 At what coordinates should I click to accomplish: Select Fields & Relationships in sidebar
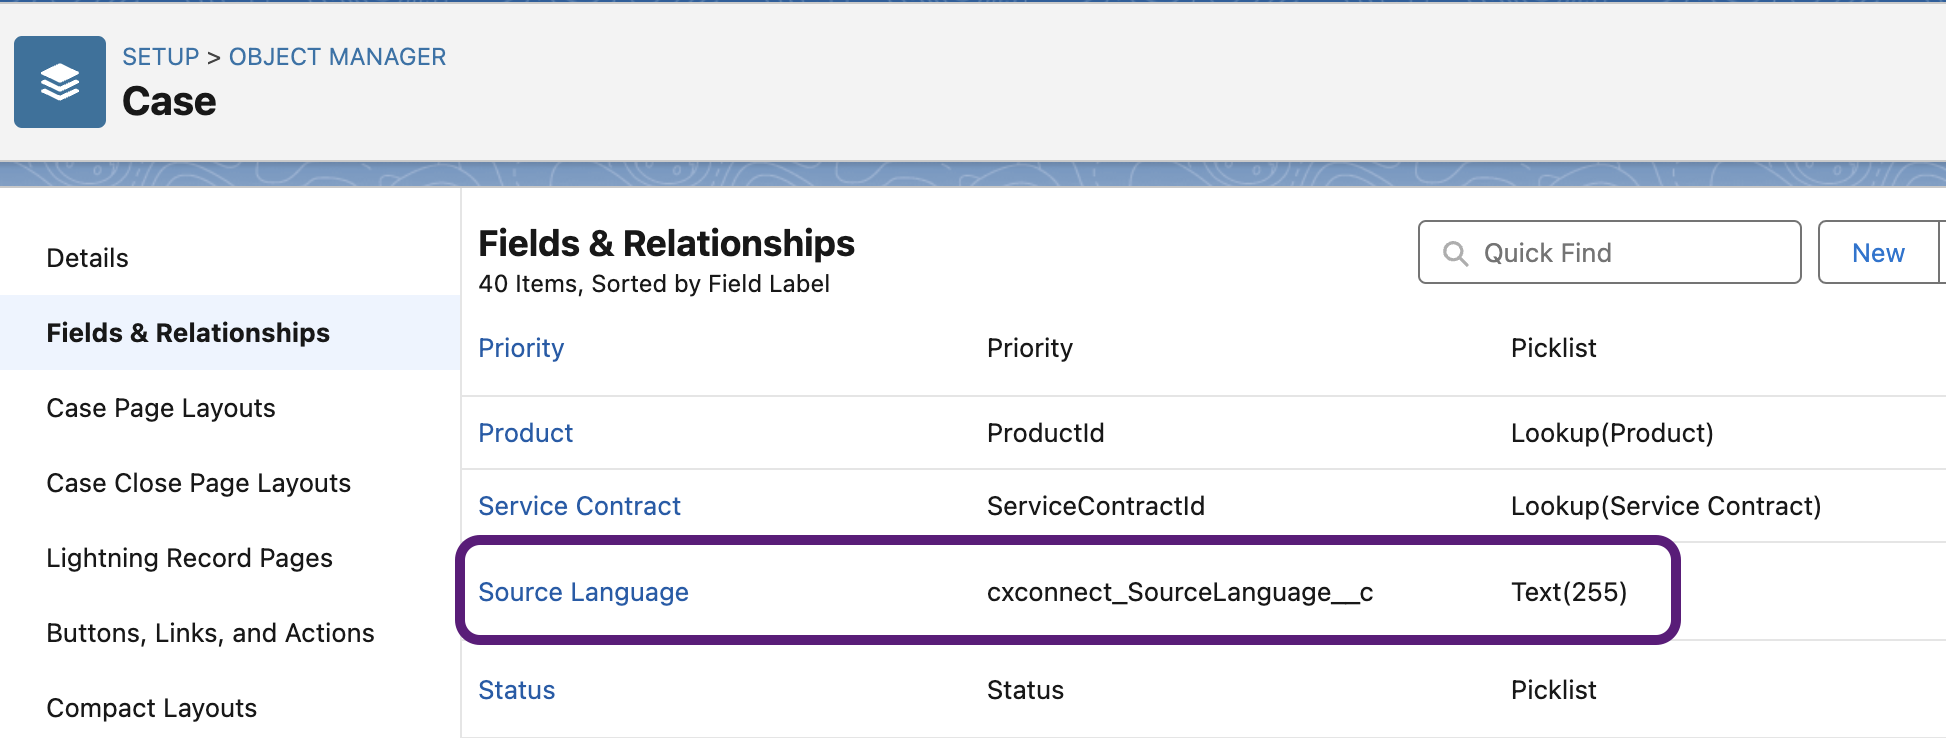click(188, 333)
